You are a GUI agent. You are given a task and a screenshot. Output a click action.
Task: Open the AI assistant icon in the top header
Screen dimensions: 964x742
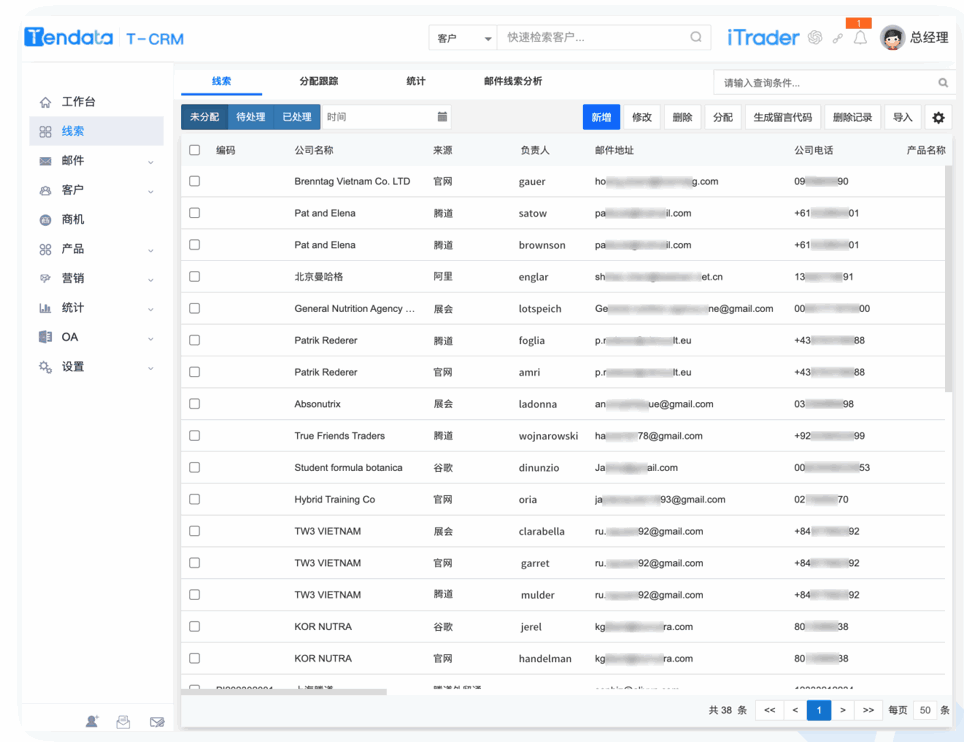tap(815, 38)
